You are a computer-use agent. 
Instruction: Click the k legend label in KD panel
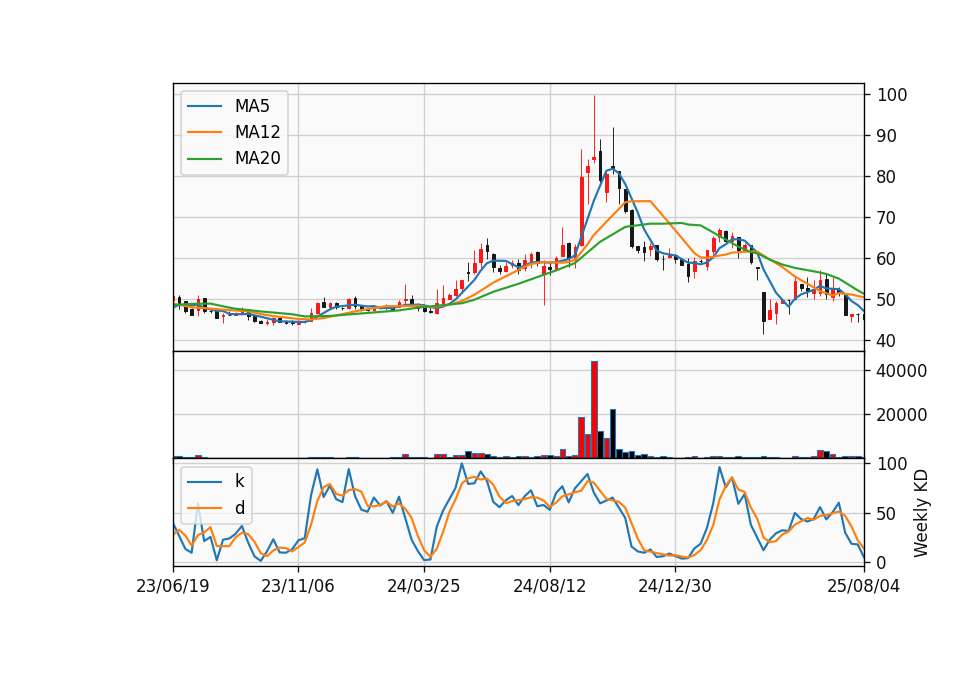tap(239, 481)
